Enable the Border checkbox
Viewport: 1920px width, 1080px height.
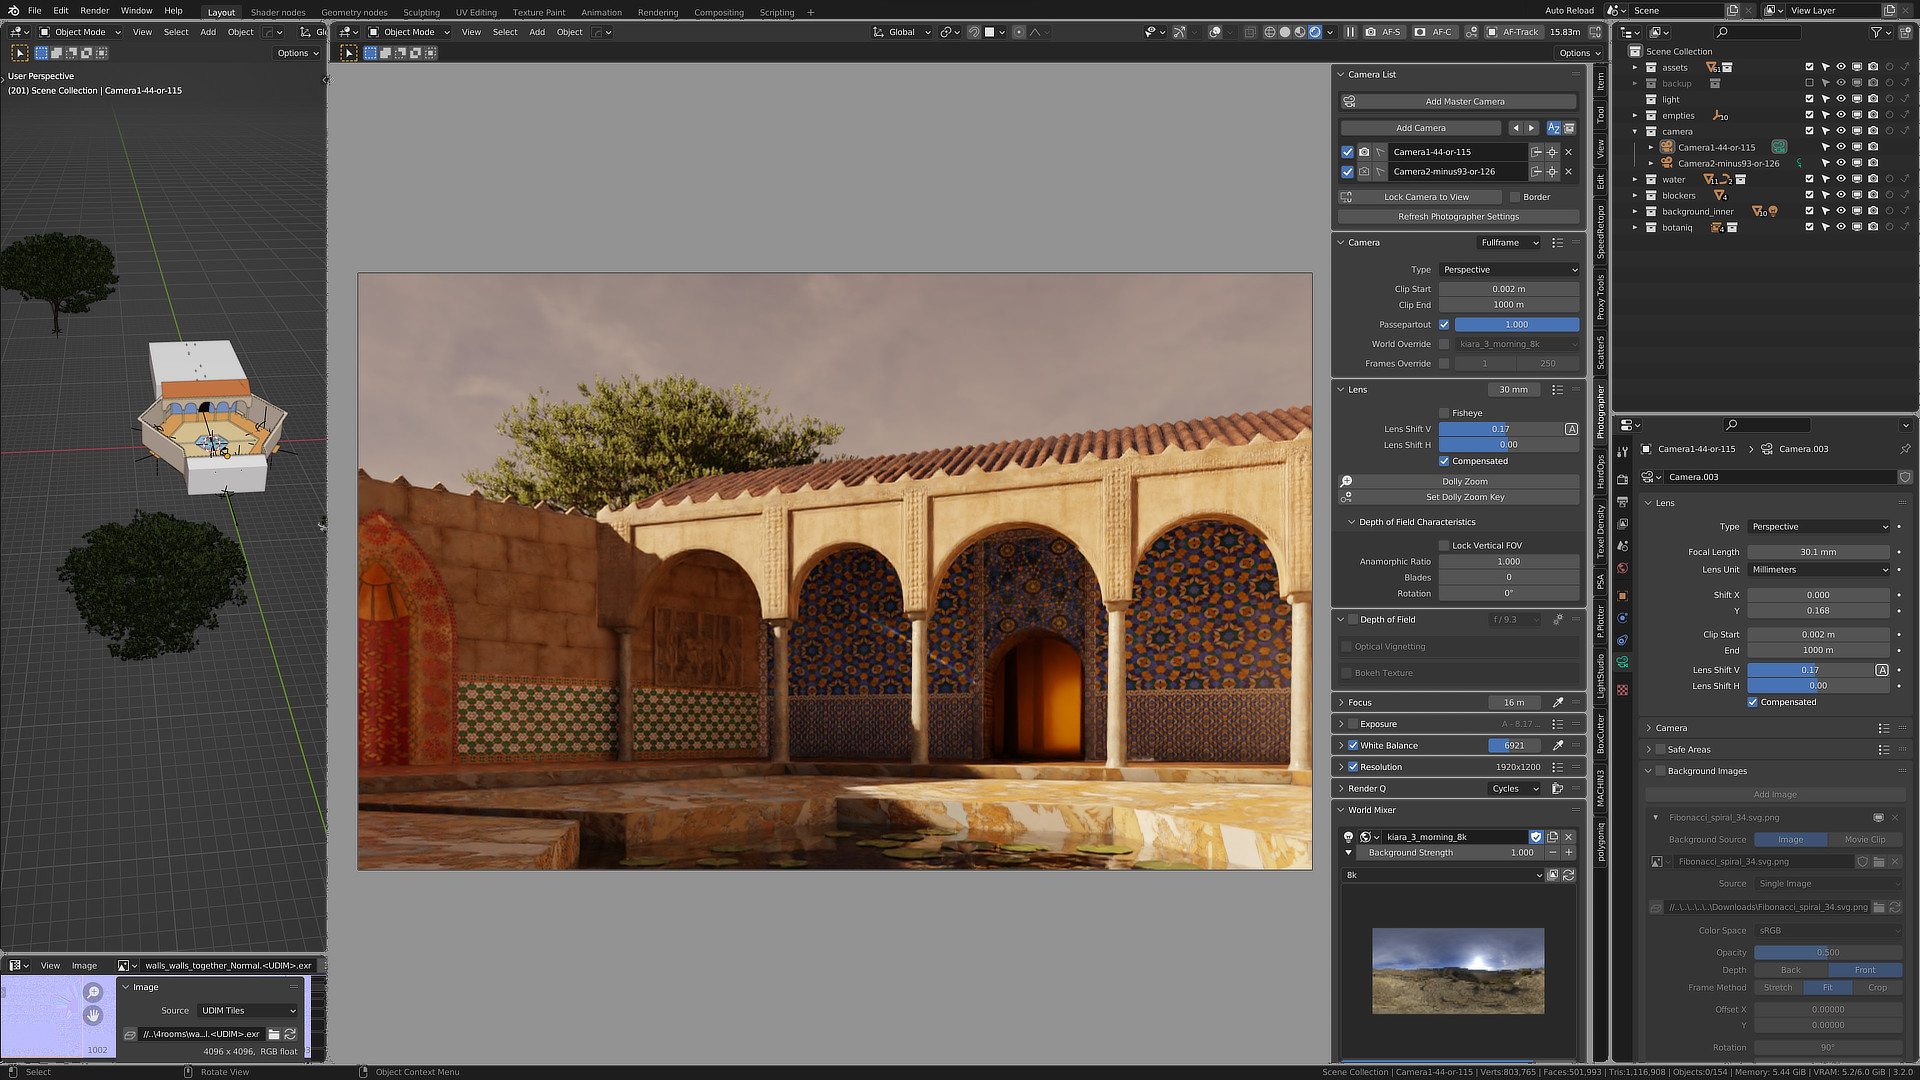[x=1515, y=197]
